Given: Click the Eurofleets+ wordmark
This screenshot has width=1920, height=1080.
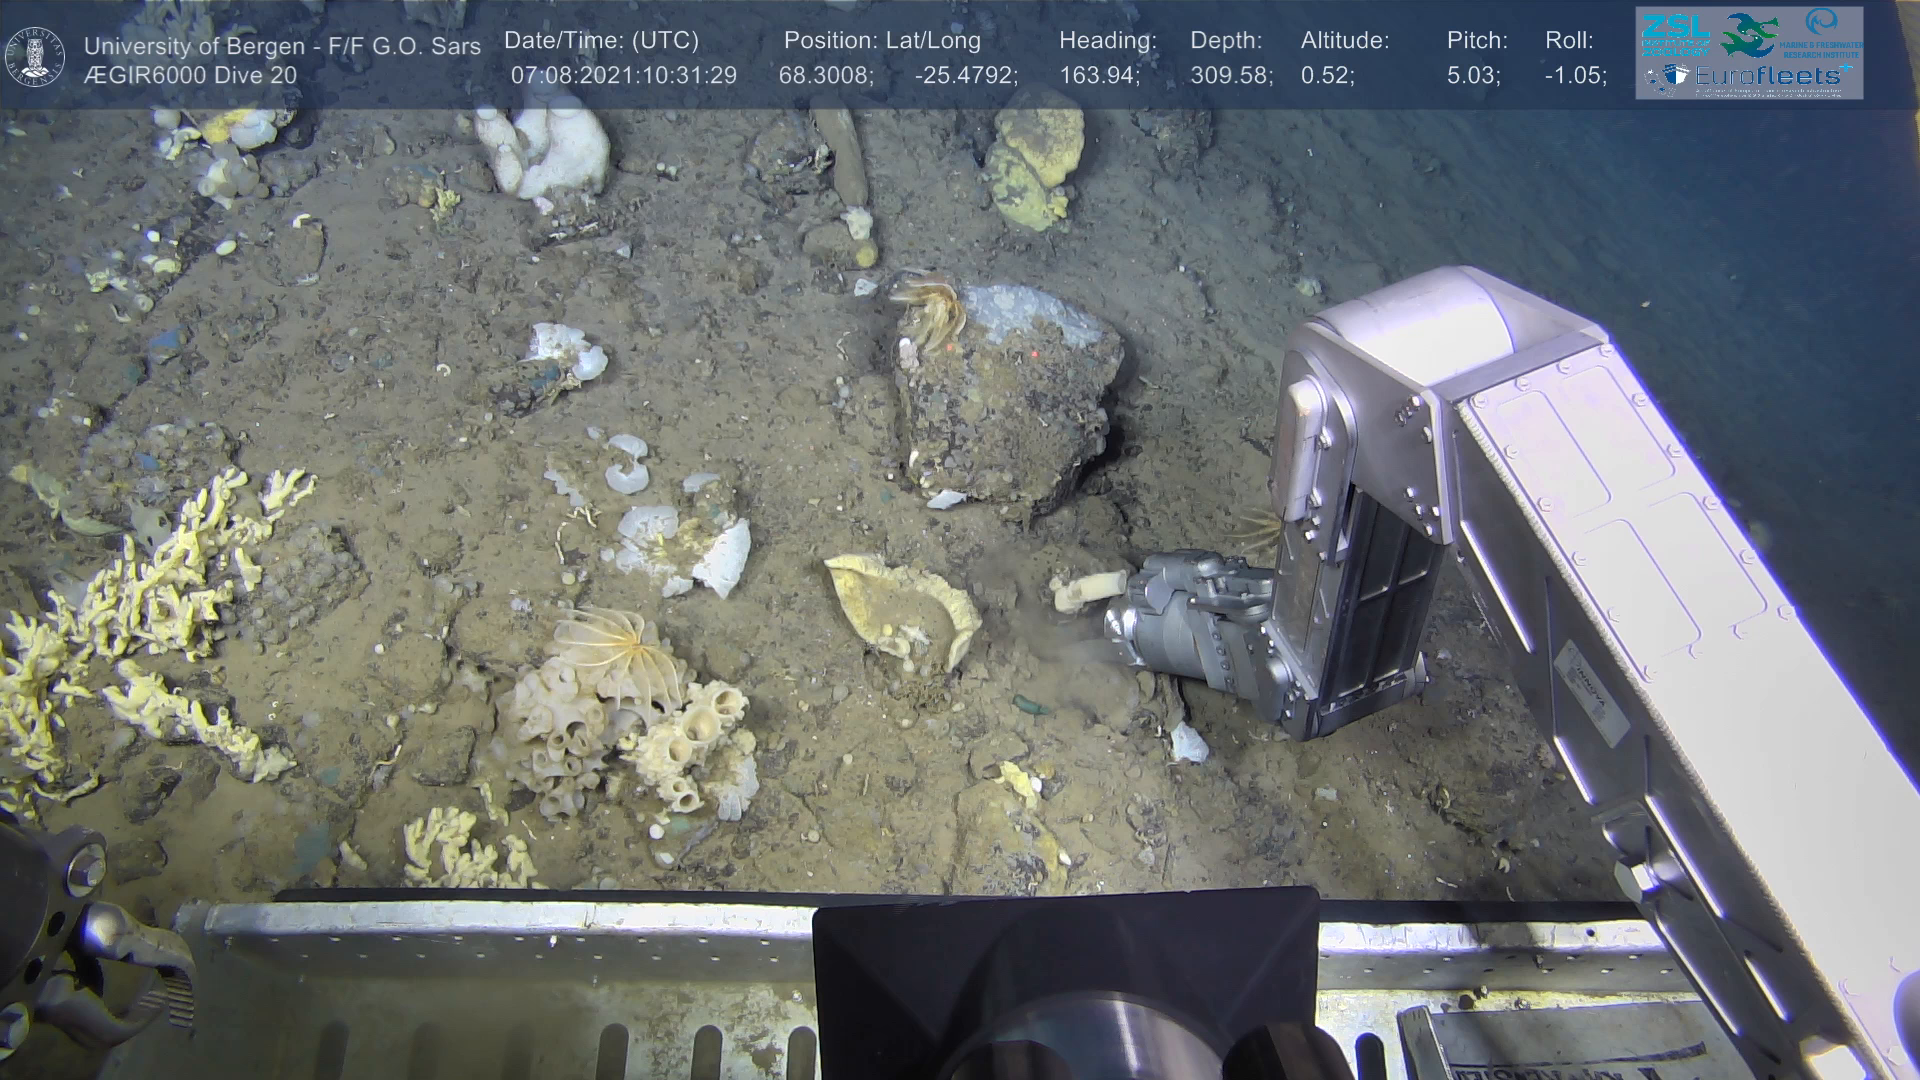Looking at the screenshot, I should 1766,75.
